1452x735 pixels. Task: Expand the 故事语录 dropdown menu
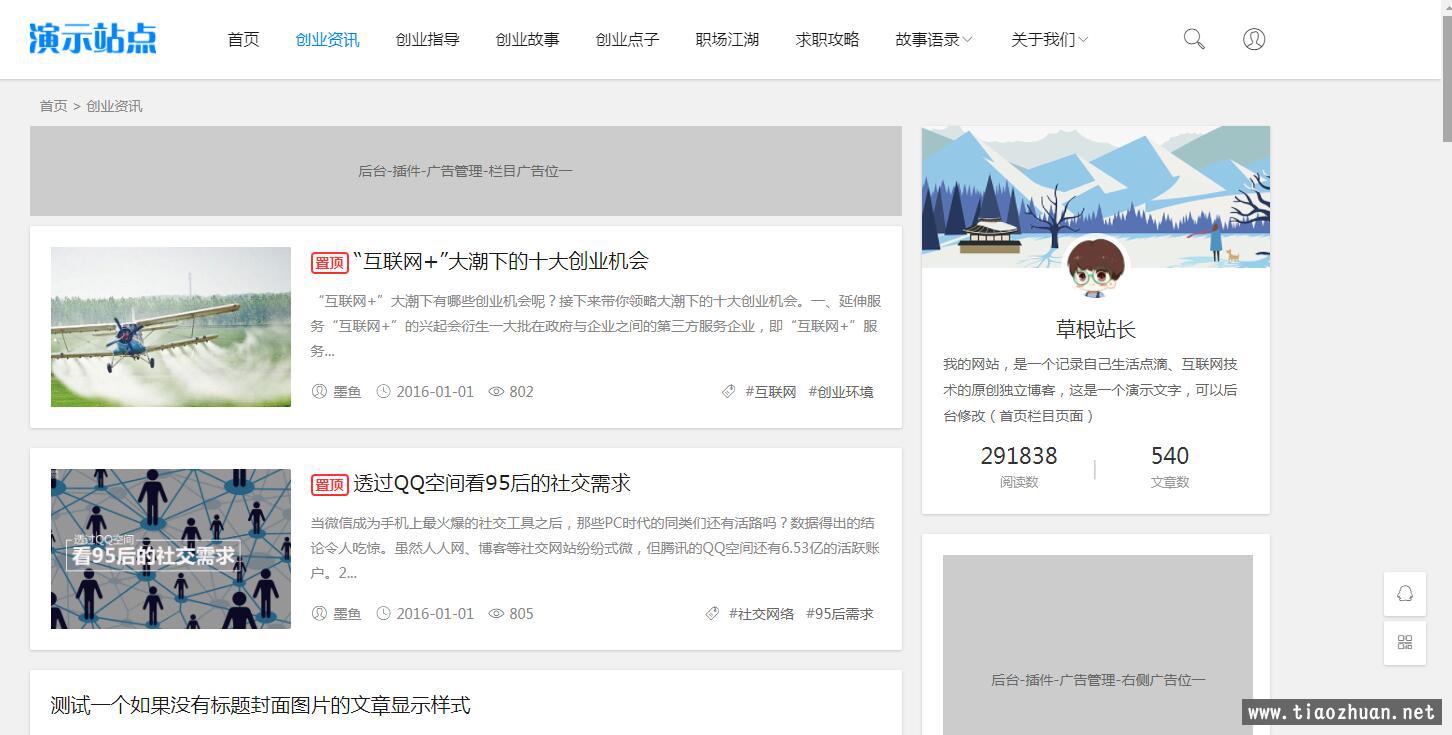(x=934, y=40)
